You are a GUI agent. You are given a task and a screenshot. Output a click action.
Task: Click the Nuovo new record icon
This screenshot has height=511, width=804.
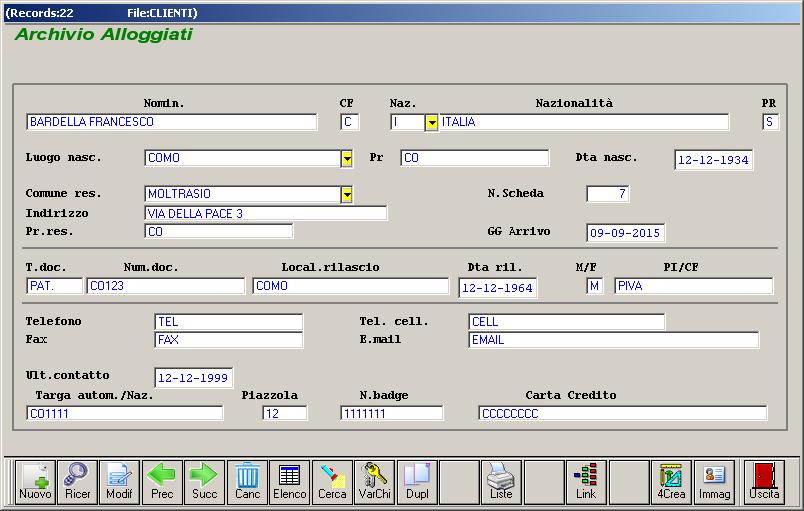[x=35, y=482]
